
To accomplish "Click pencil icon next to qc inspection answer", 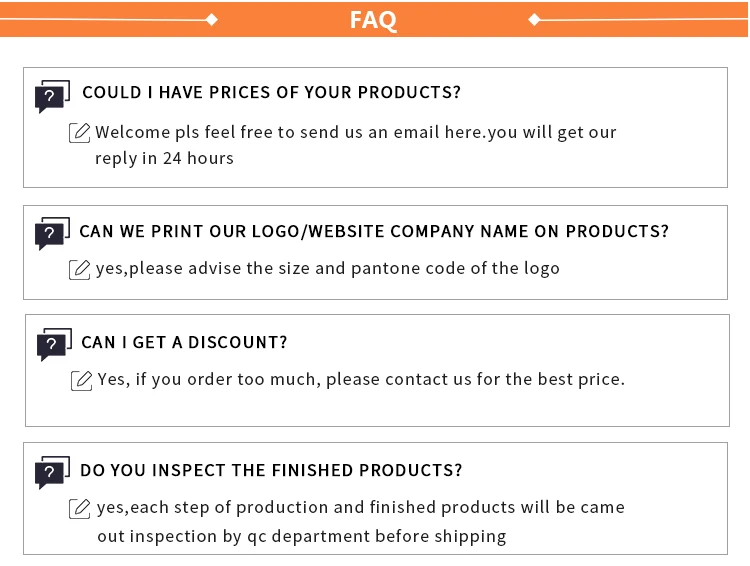I will (x=80, y=508).
